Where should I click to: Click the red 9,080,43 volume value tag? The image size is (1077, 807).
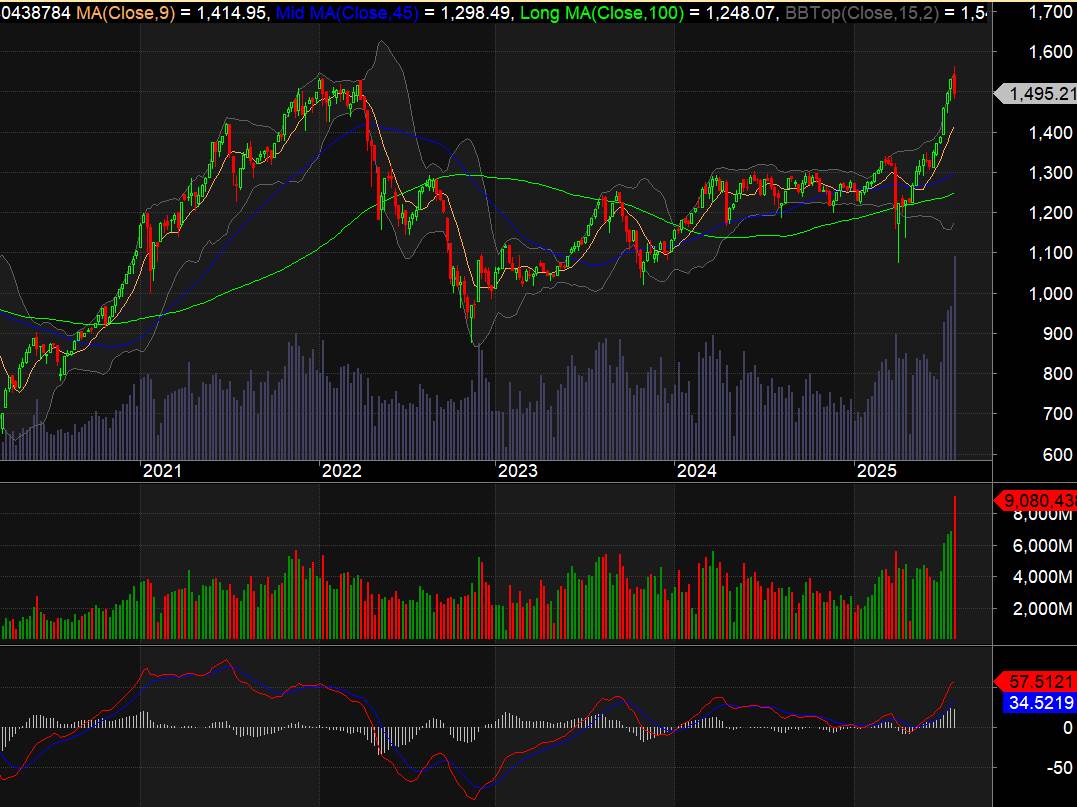click(x=1036, y=501)
